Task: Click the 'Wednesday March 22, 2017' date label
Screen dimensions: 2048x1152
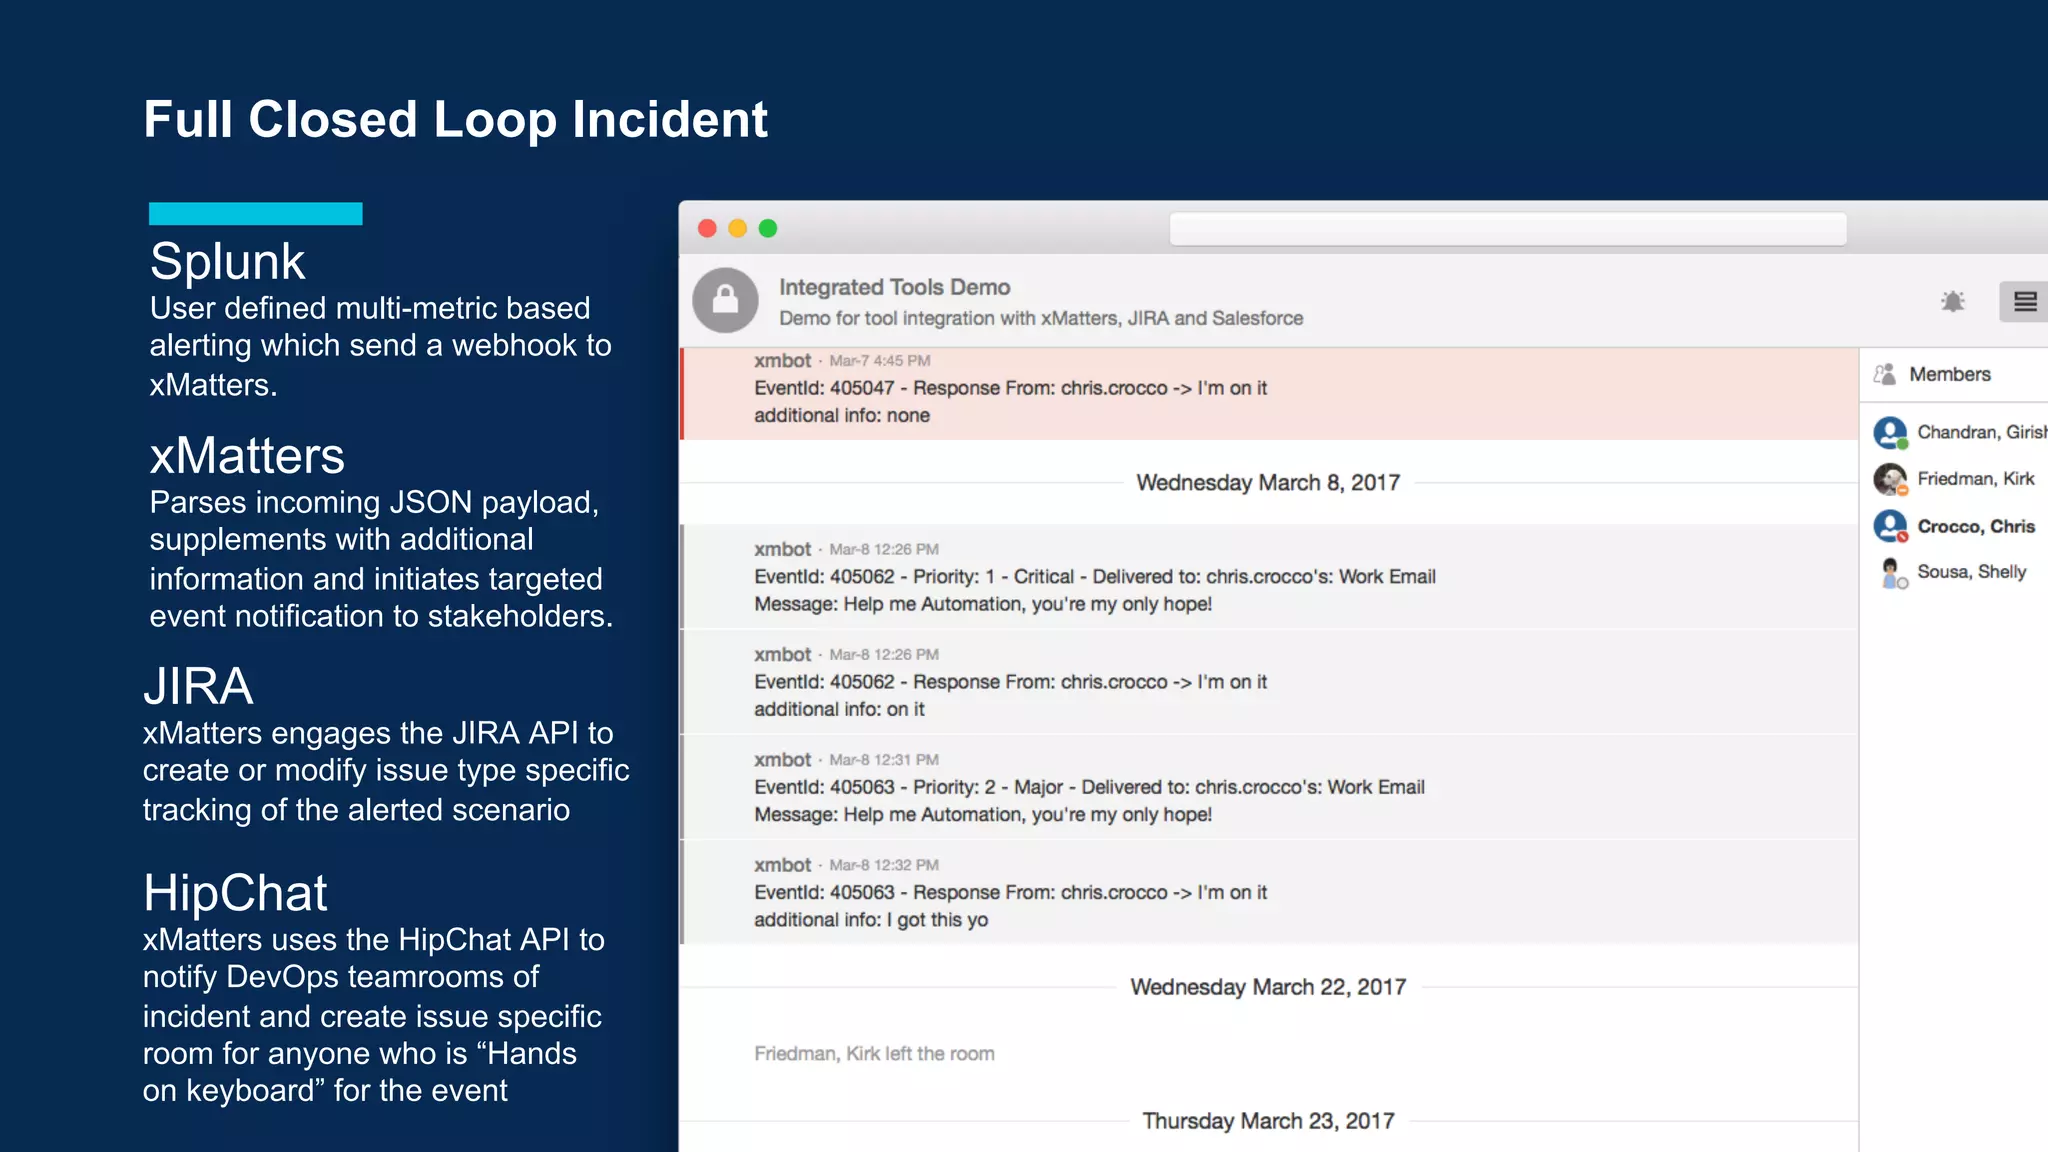Action: pos(1268,987)
